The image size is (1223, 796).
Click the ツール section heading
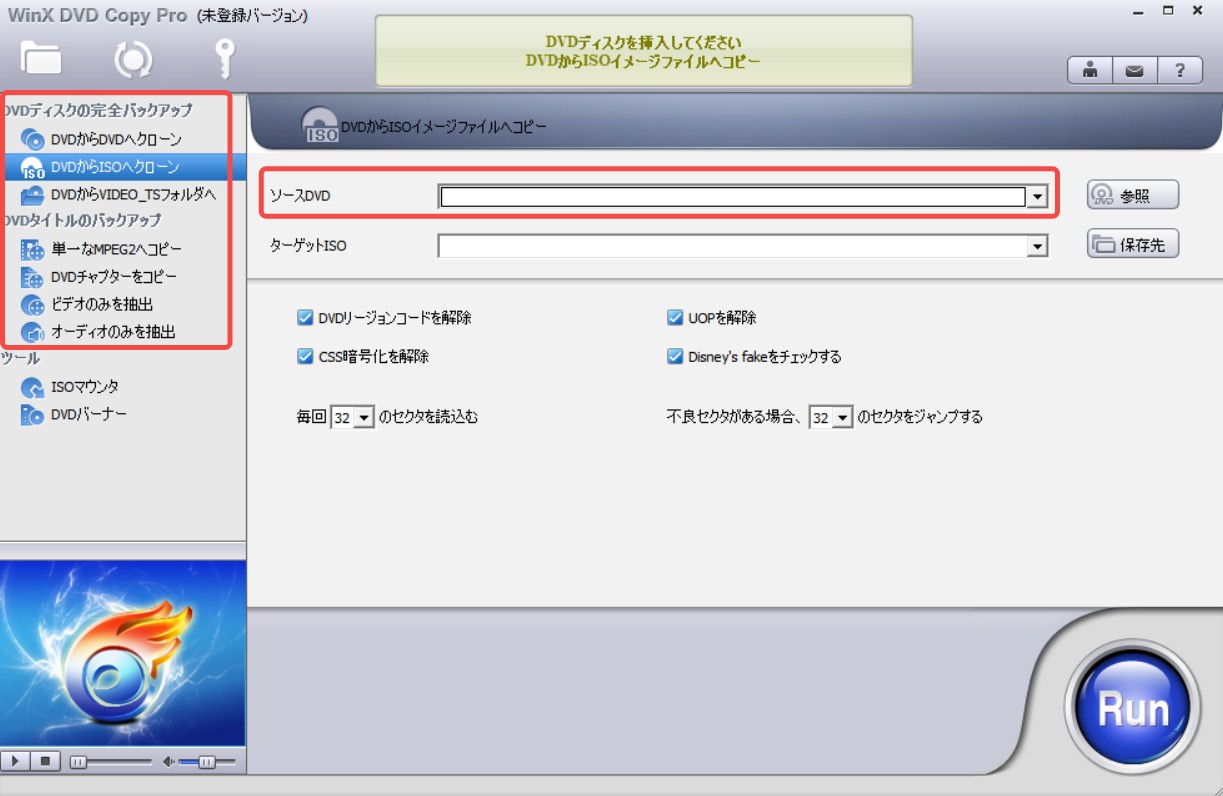(21, 358)
